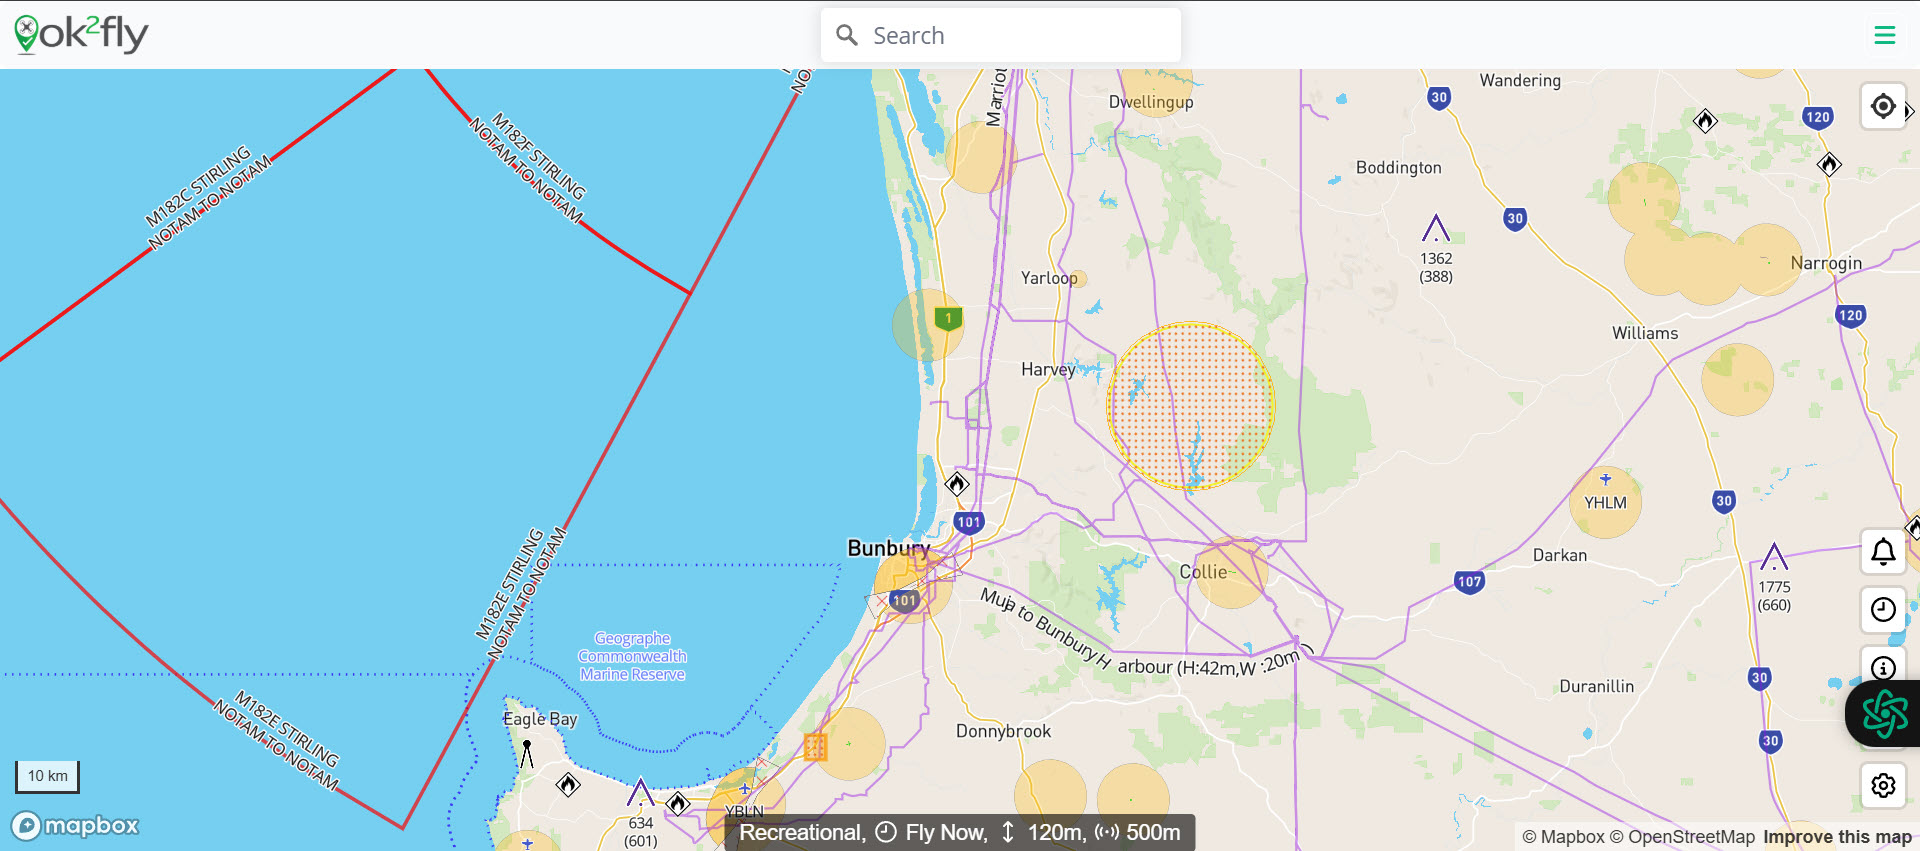The height and width of the screenshot is (851, 1920).
Task: Open the clock time selector button
Action: (1883, 609)
